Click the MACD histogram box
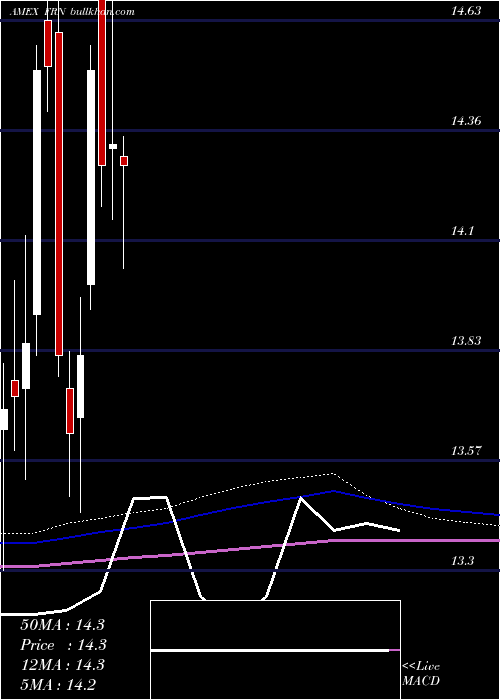This screenshot has width=500, height=700. click(275, 650)
